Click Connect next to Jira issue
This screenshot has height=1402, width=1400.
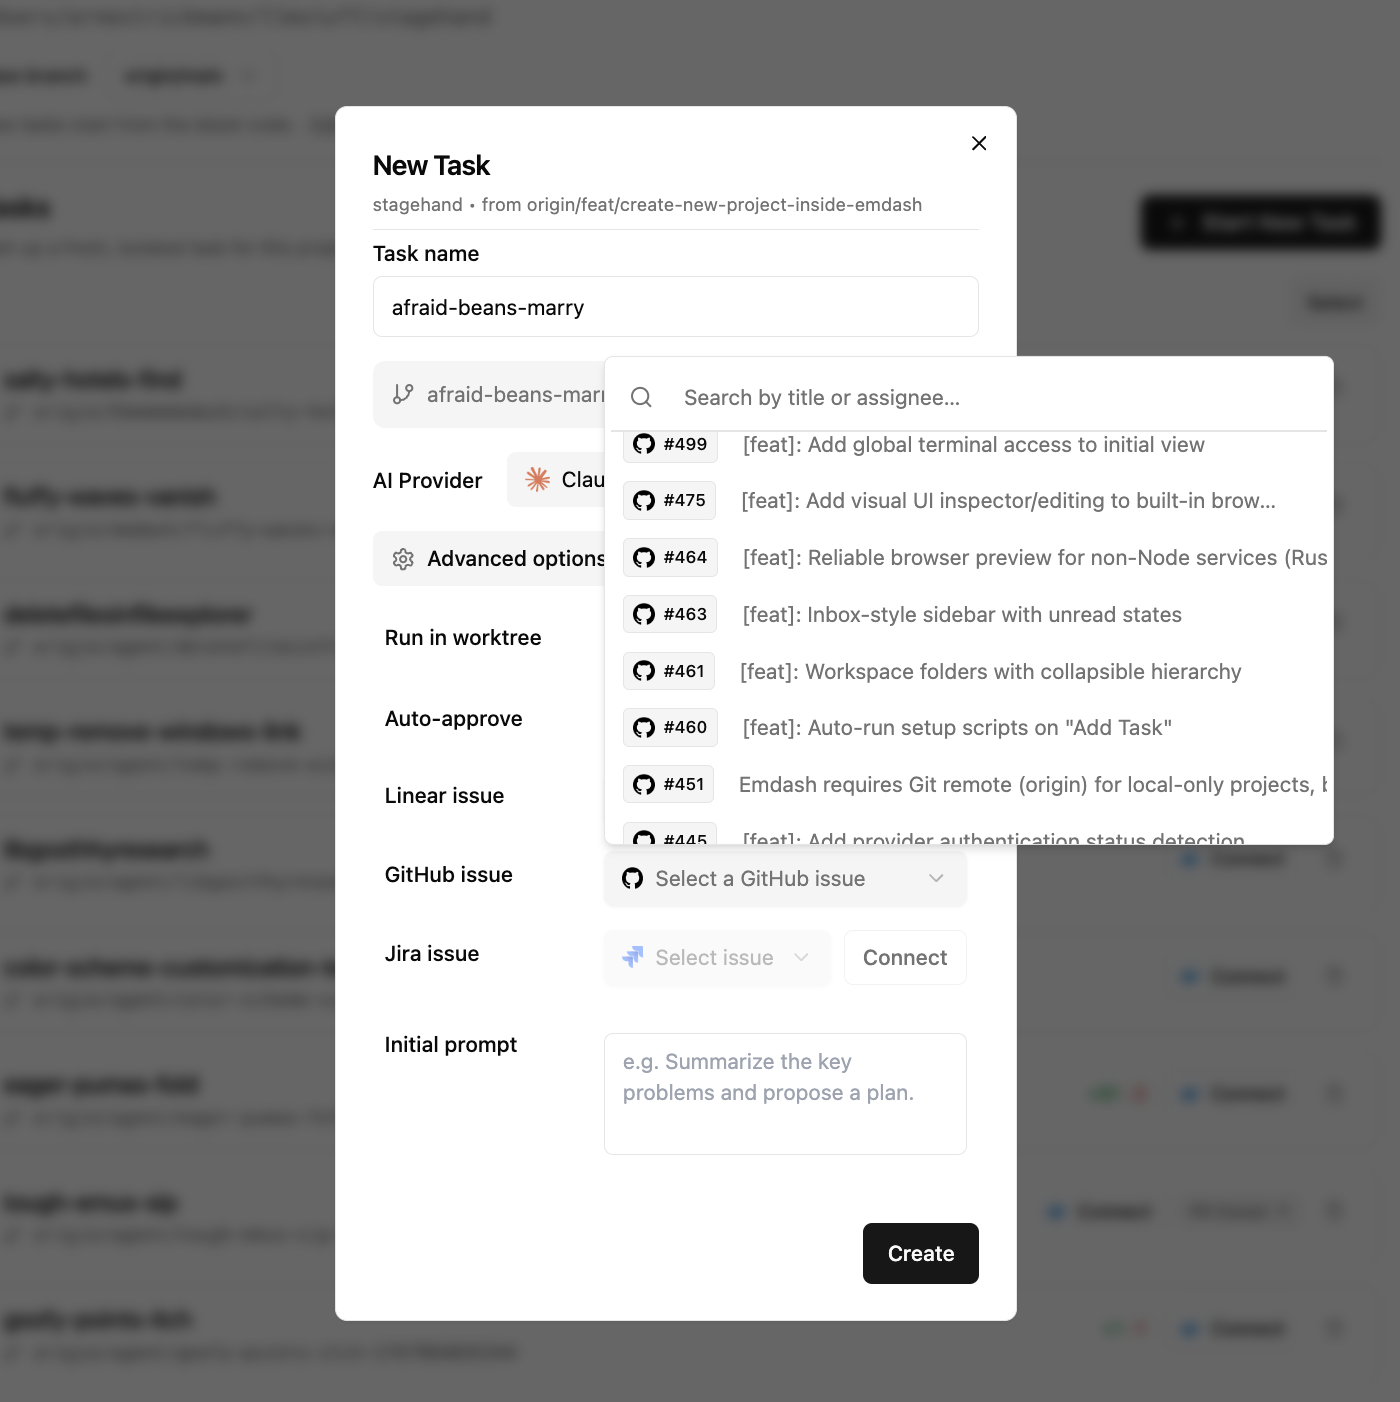coord(904,958)
